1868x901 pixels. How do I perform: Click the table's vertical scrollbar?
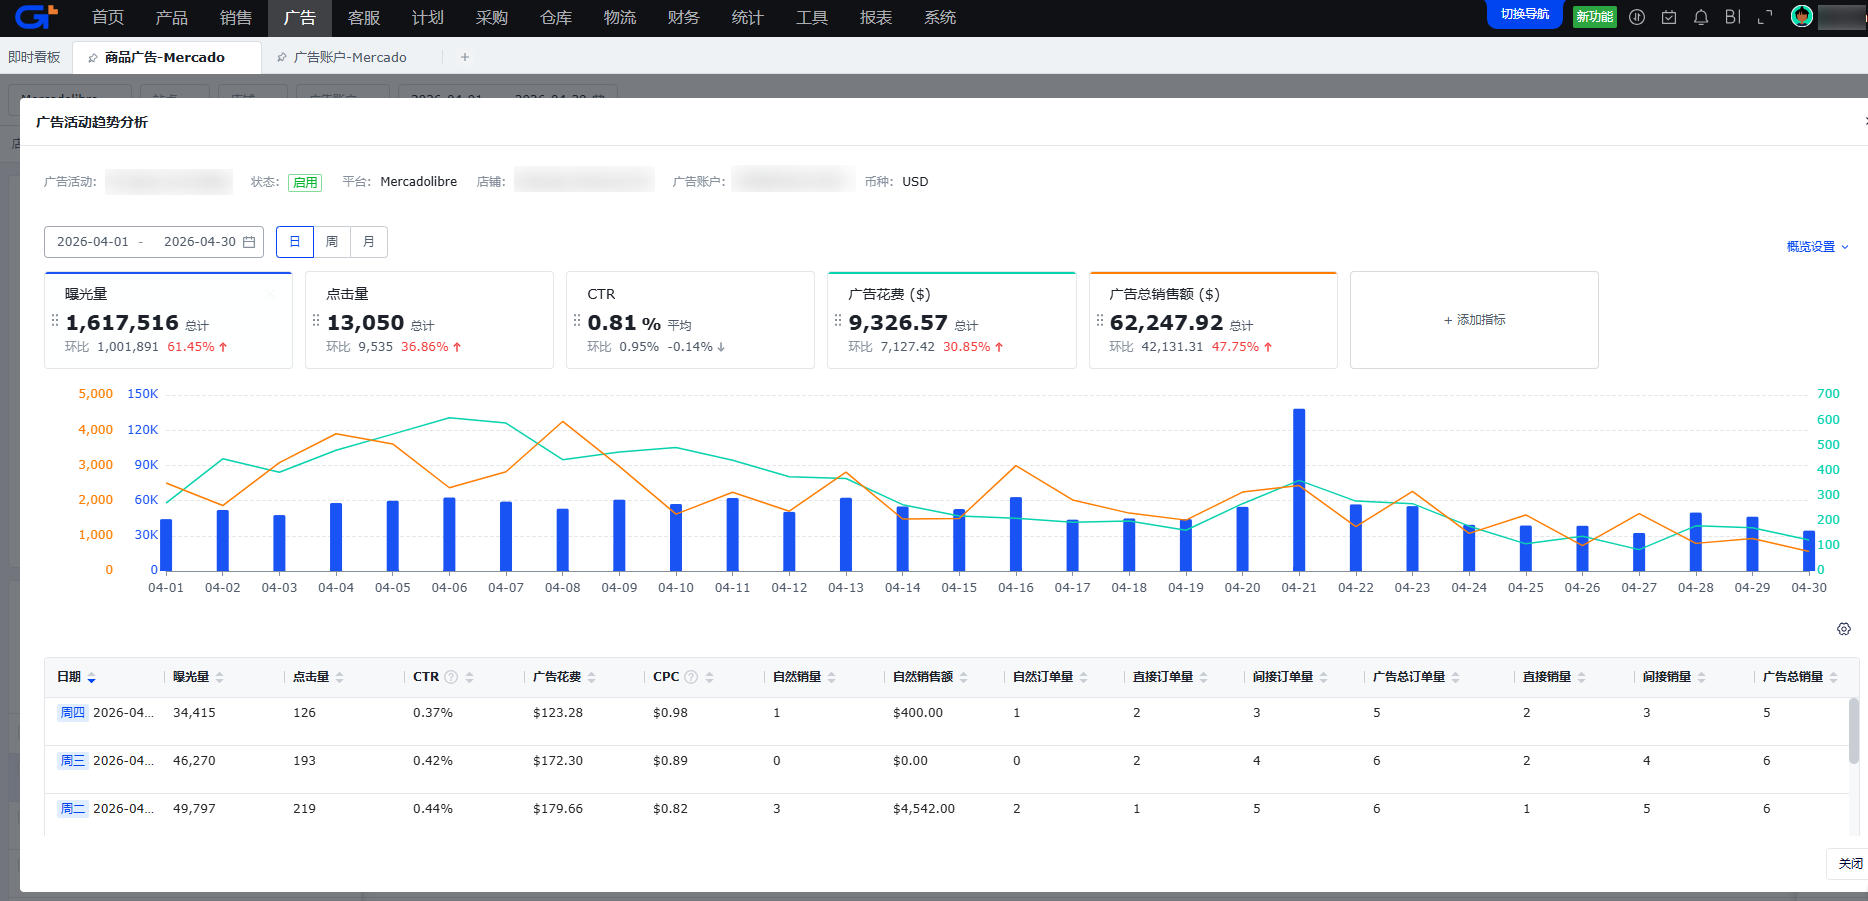click(1854, 731)
